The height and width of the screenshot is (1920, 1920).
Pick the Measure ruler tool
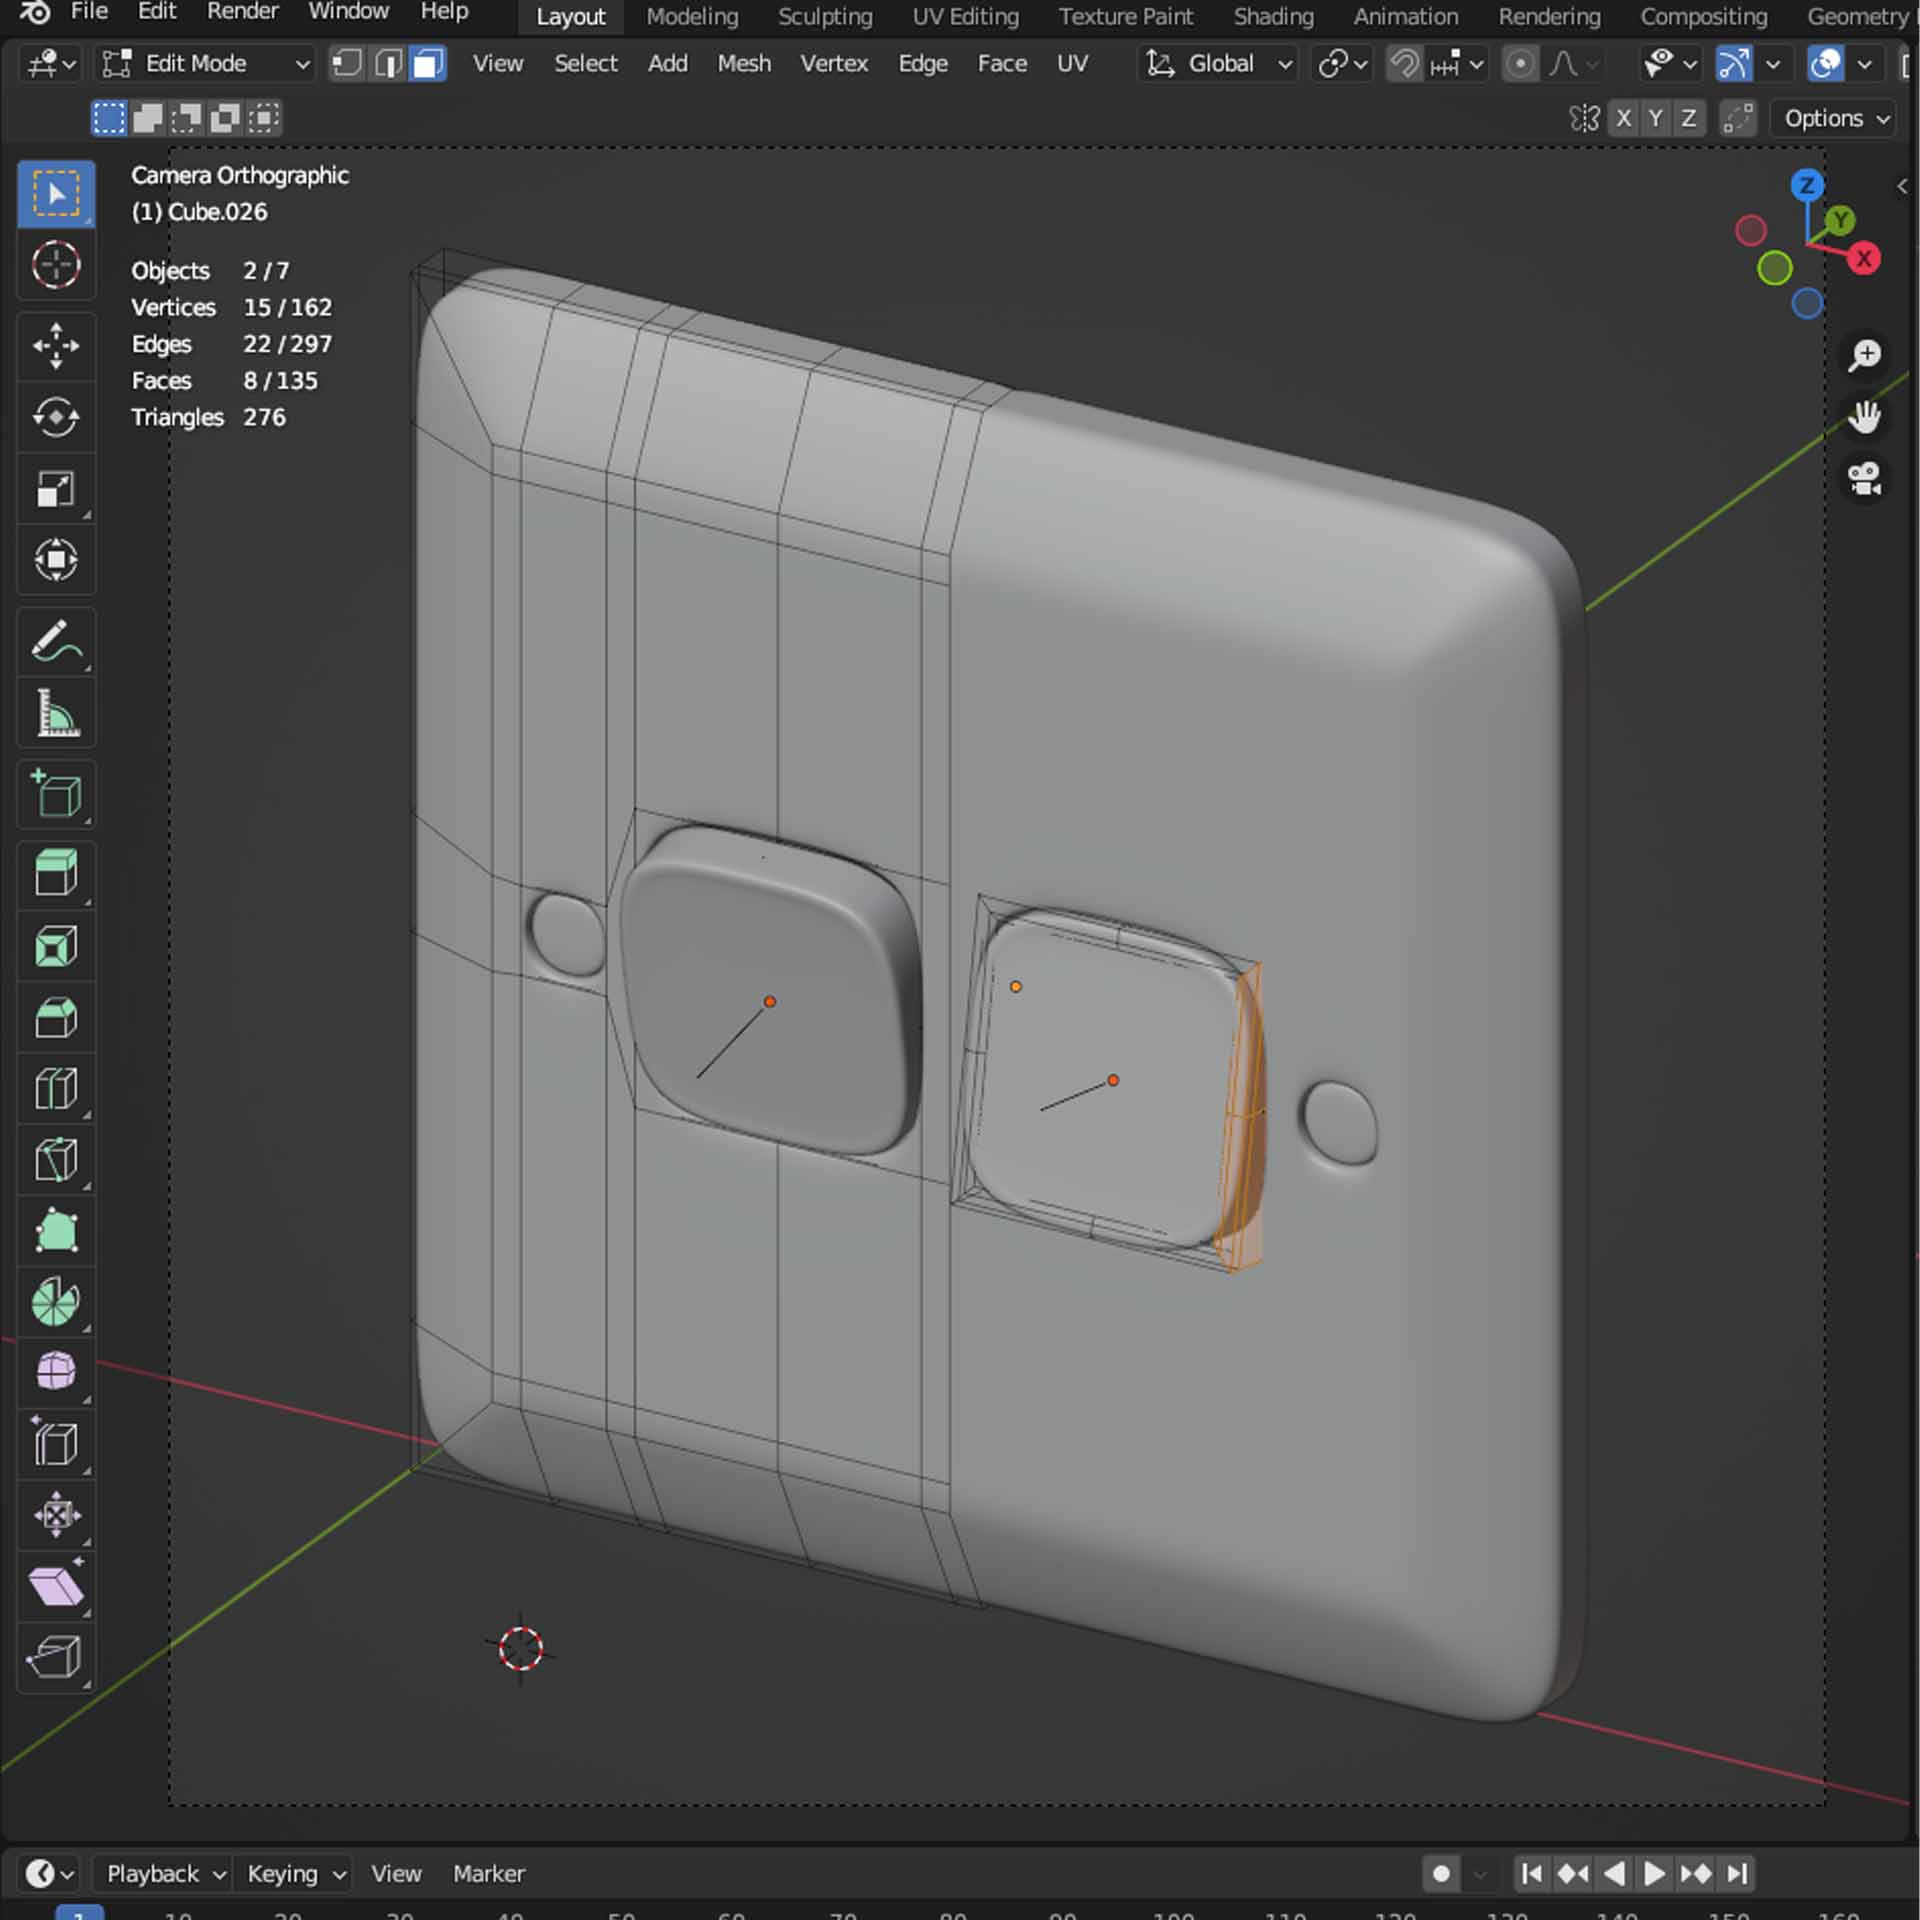click(56, 713)
